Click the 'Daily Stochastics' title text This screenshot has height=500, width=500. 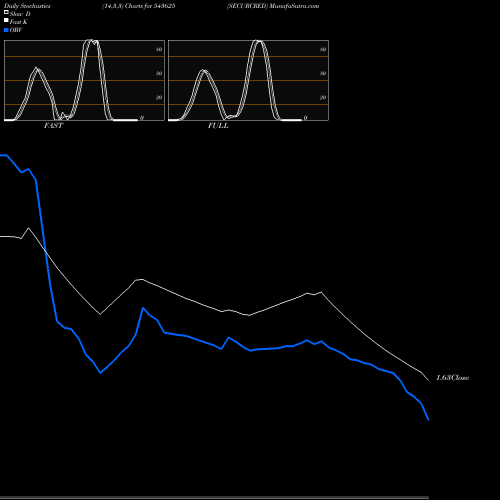27,6
